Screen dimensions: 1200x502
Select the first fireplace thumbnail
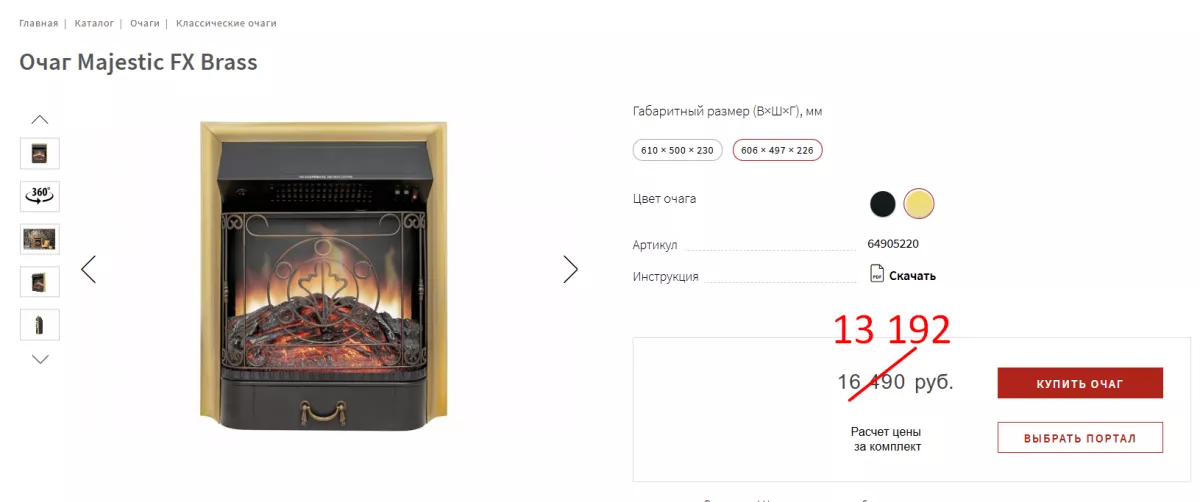click(x=40, y=153)
